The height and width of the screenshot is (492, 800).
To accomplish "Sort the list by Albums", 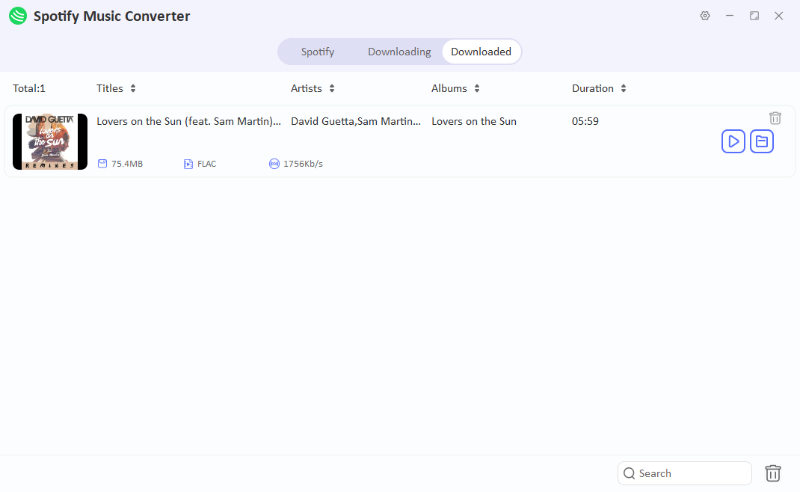I will click(x=477, y=88).
